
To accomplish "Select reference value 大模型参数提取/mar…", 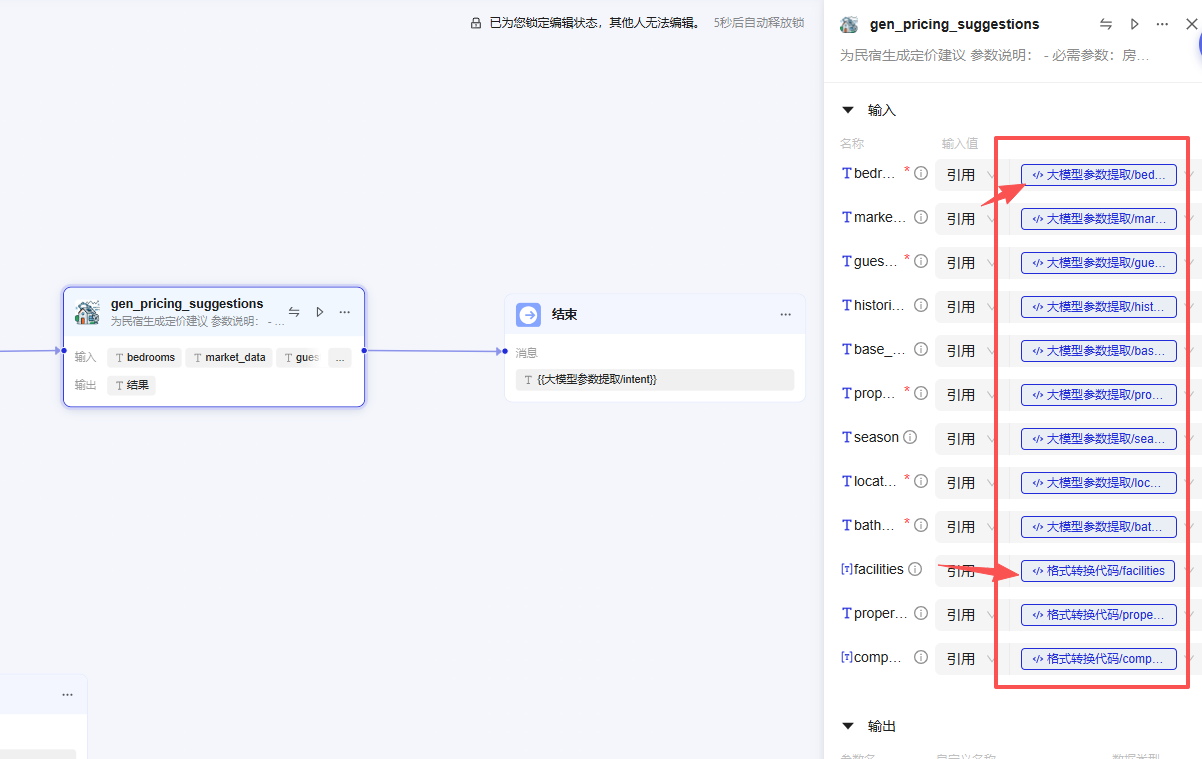I will click(x=1098, y=219).
